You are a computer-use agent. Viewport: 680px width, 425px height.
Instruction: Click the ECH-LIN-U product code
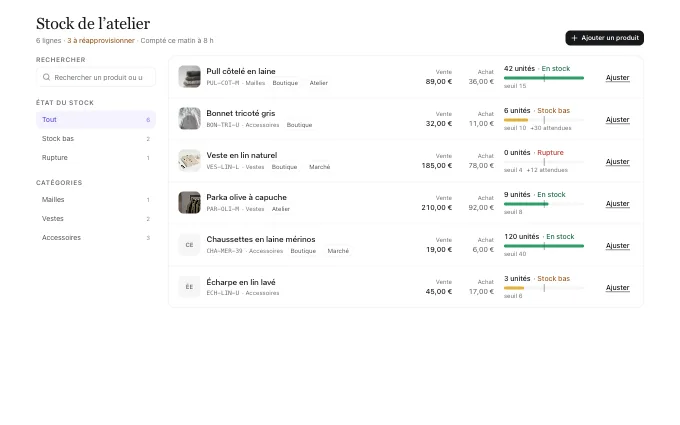coord(223,293)
